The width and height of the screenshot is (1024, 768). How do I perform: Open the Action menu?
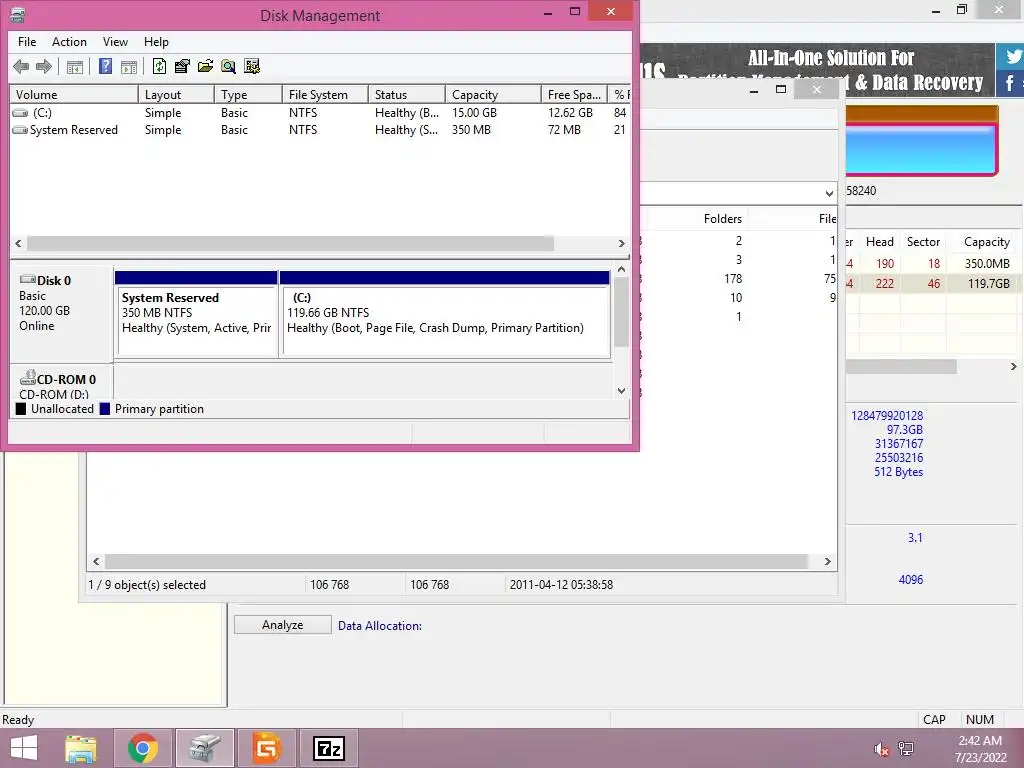pyautogui.click(x=69, y=42)
